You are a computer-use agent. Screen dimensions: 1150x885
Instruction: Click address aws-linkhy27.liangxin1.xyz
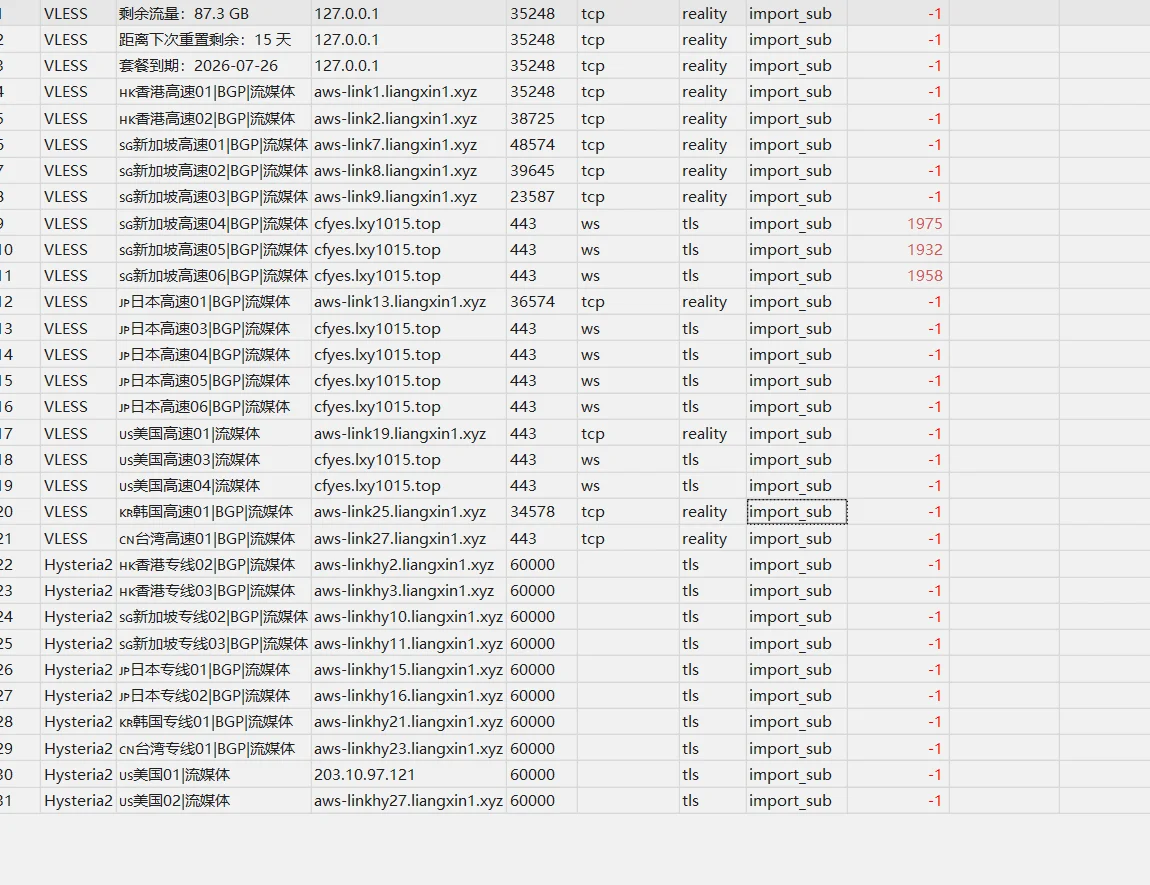pyautogui.click(x=409, y=801)
